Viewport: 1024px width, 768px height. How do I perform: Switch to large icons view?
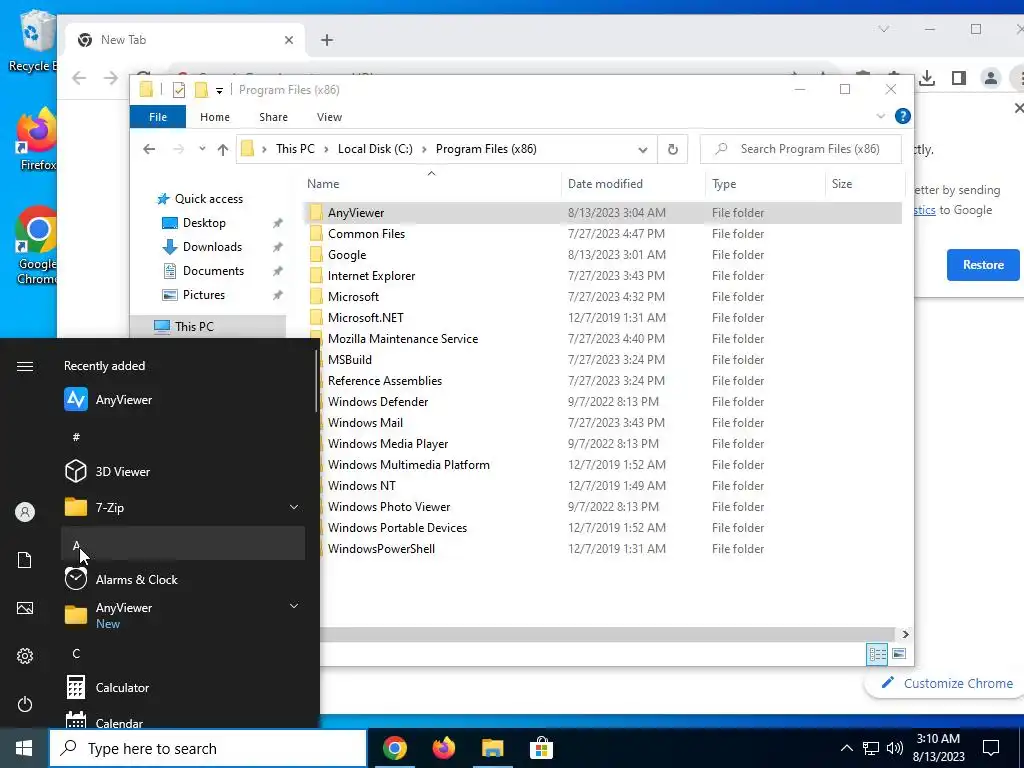coord(899,654)
